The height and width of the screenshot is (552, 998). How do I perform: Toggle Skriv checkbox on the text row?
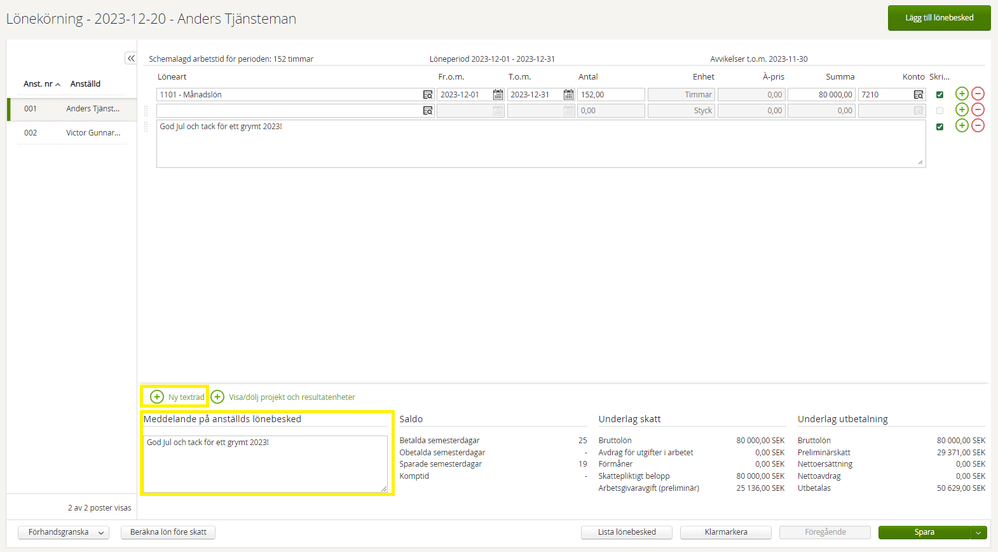coord(939,127)
